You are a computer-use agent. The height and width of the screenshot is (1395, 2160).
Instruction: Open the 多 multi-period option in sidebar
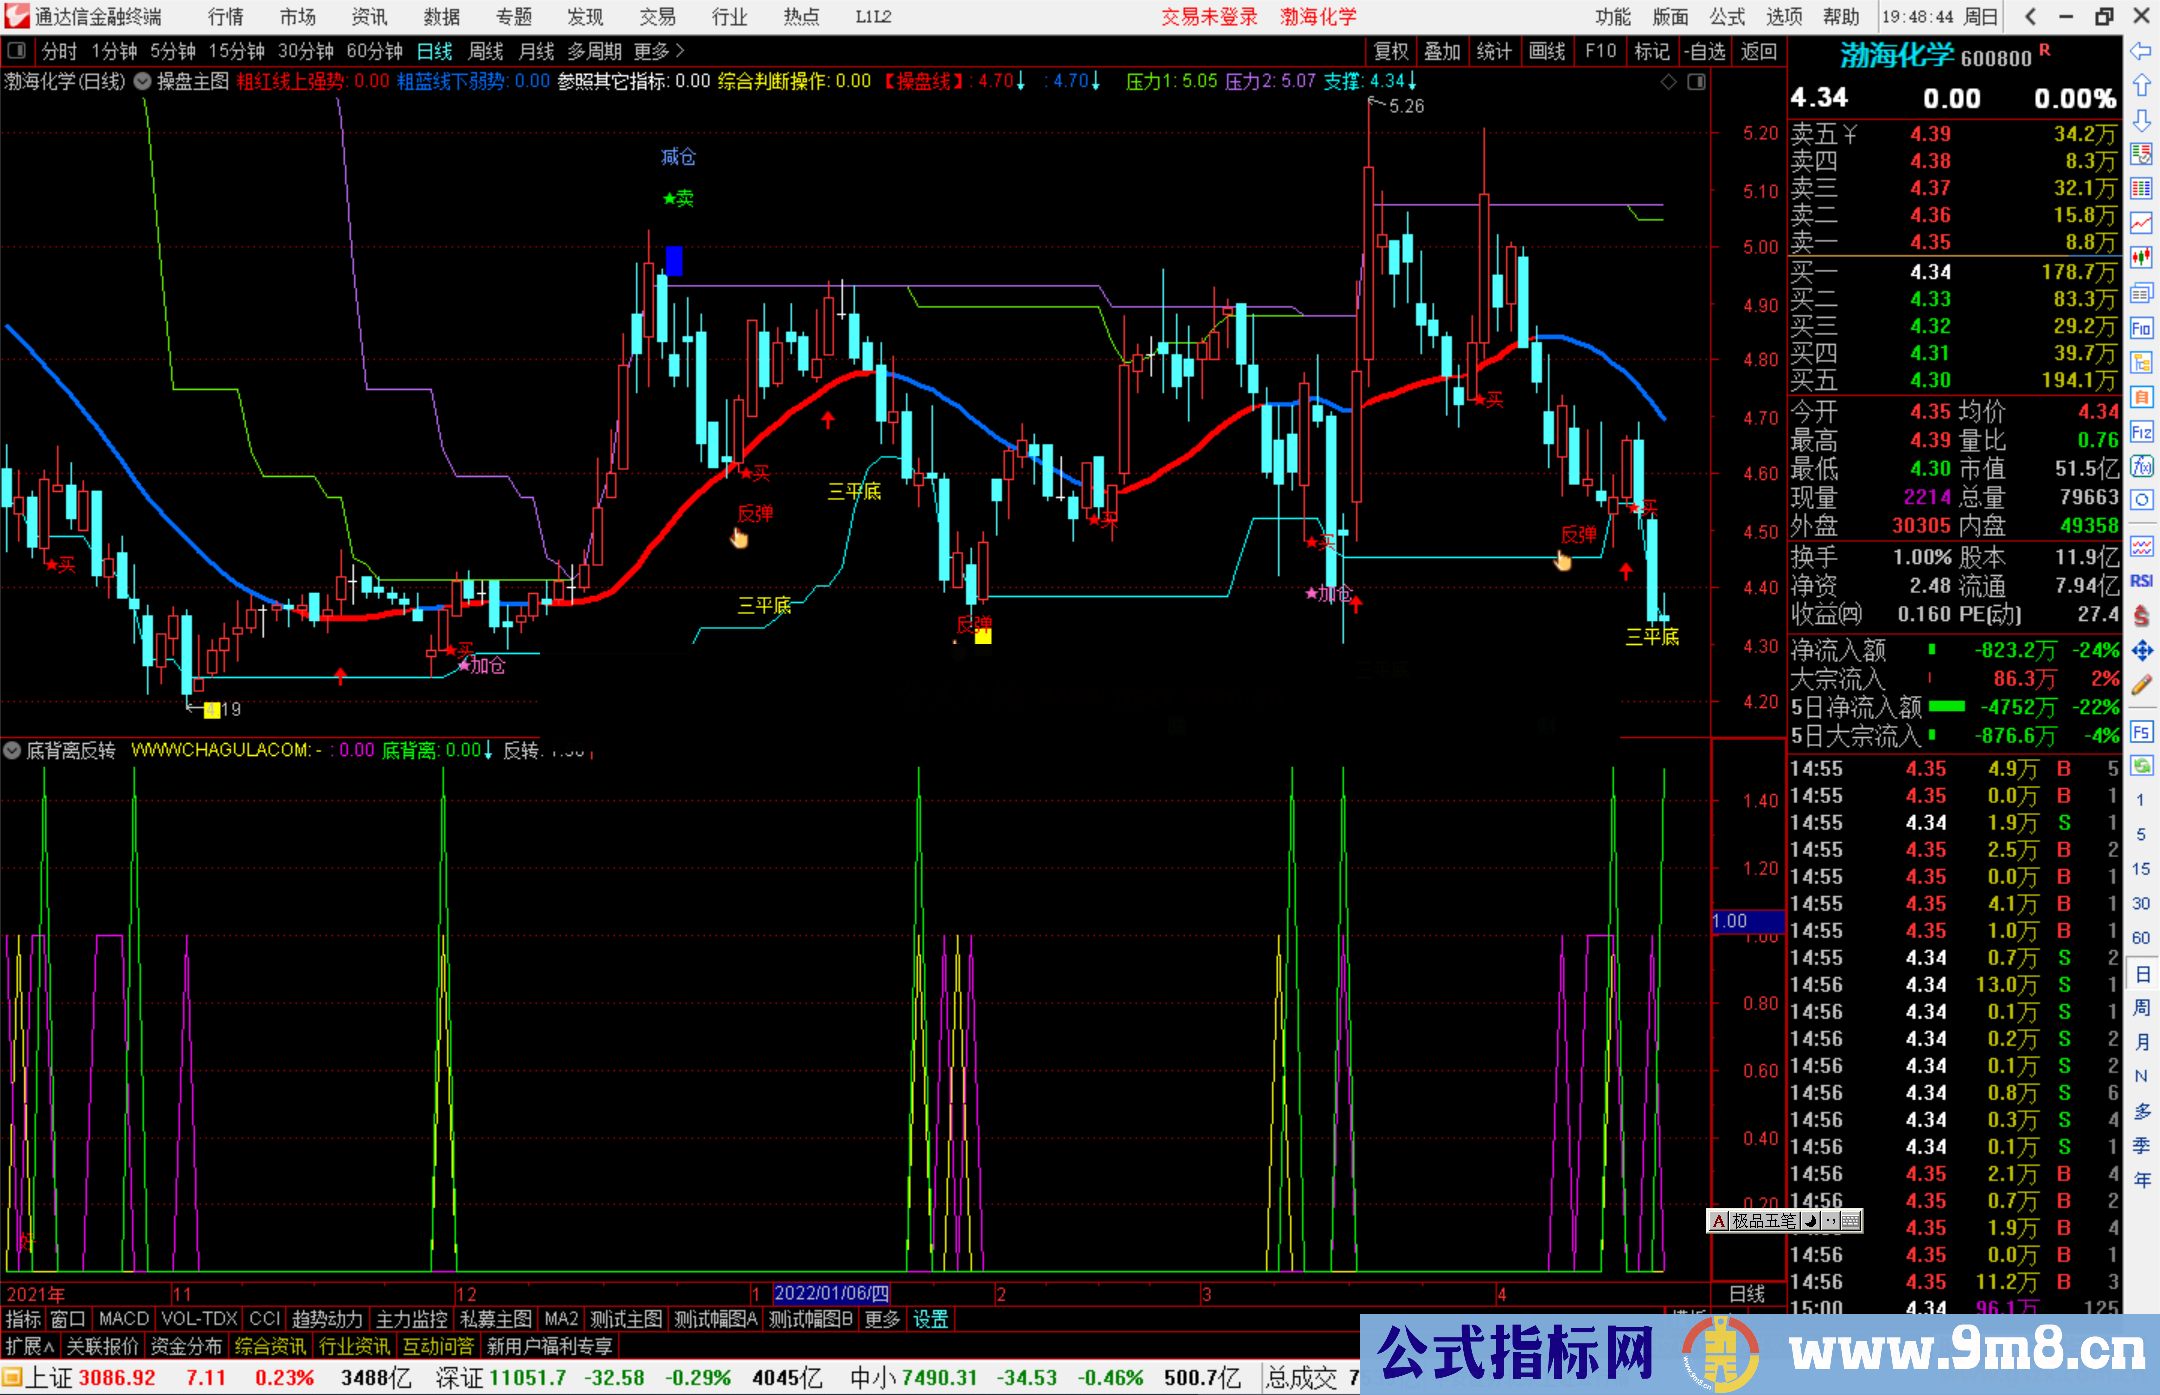(2142, 1111)
